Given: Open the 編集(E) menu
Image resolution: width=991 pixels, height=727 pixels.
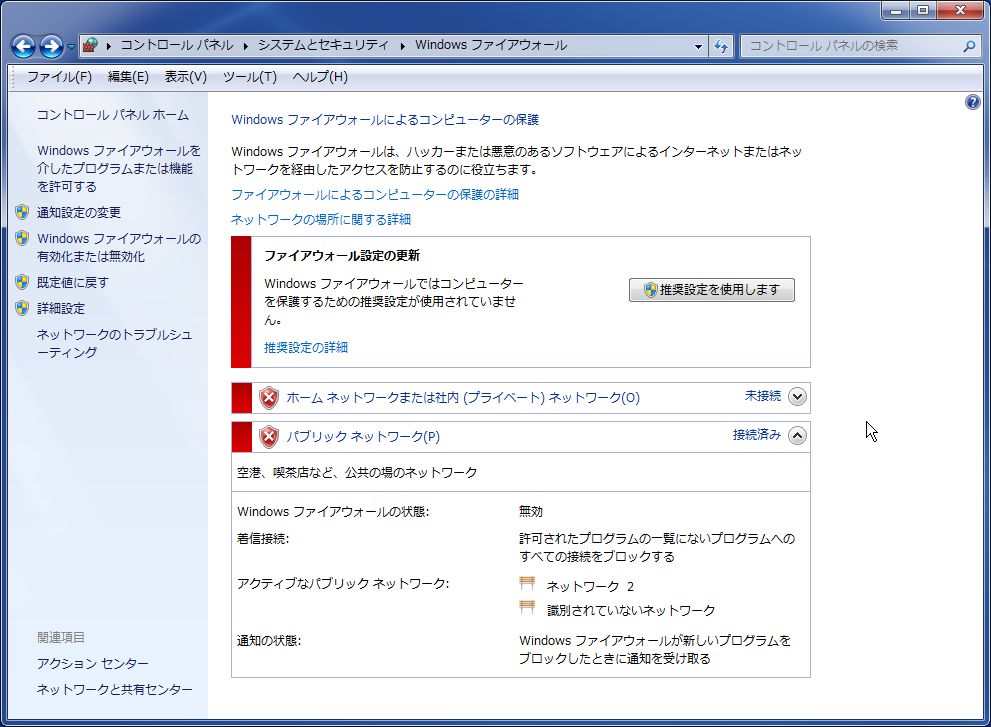Looking at the screenshot, I should (128, 76).
